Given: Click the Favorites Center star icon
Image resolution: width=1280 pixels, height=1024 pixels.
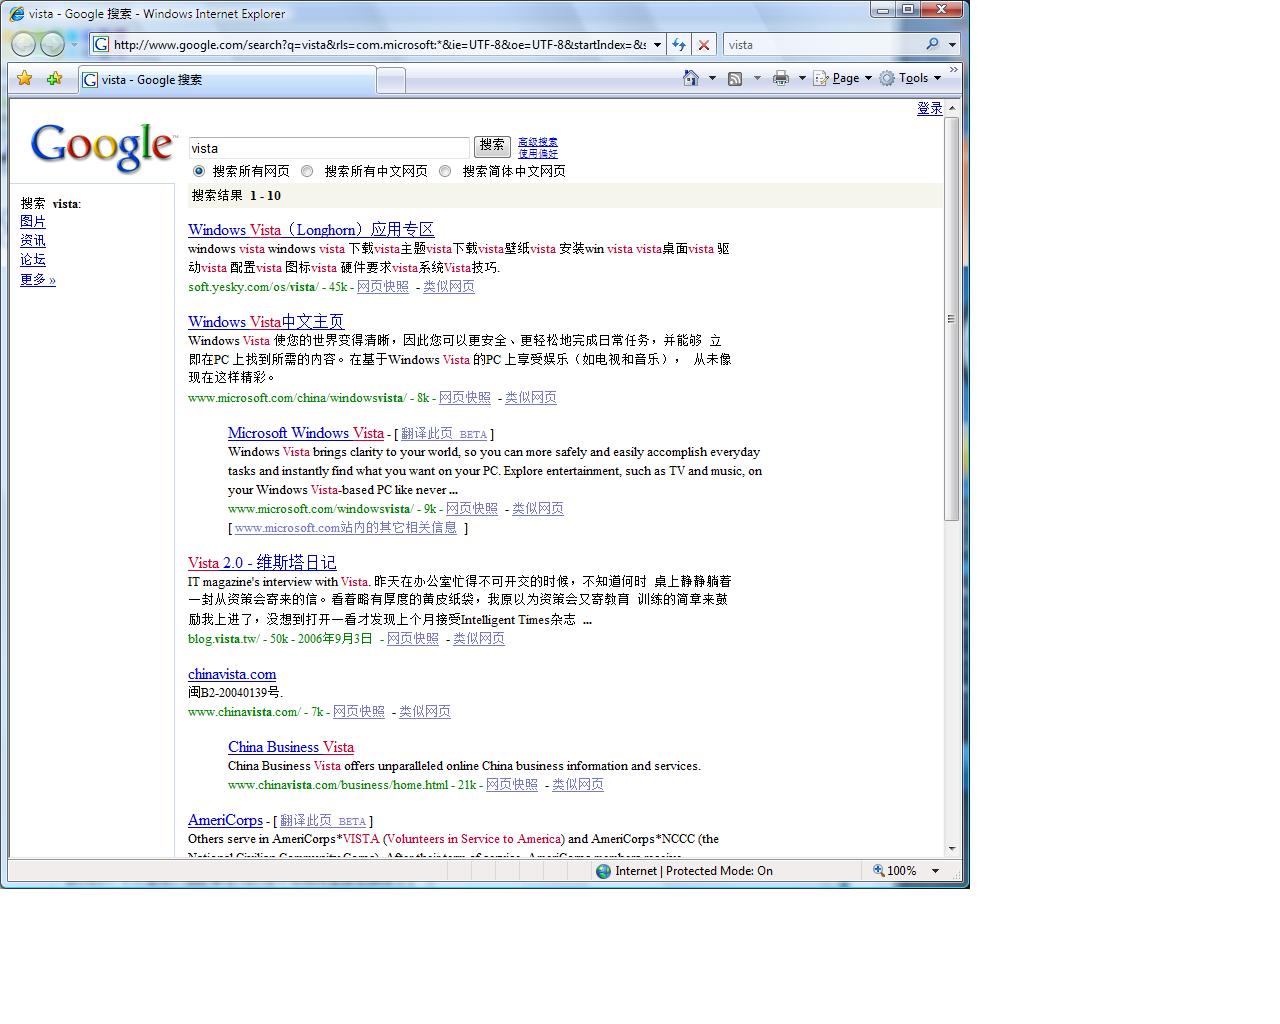Looking at the screenshot, I should [25, 78].
